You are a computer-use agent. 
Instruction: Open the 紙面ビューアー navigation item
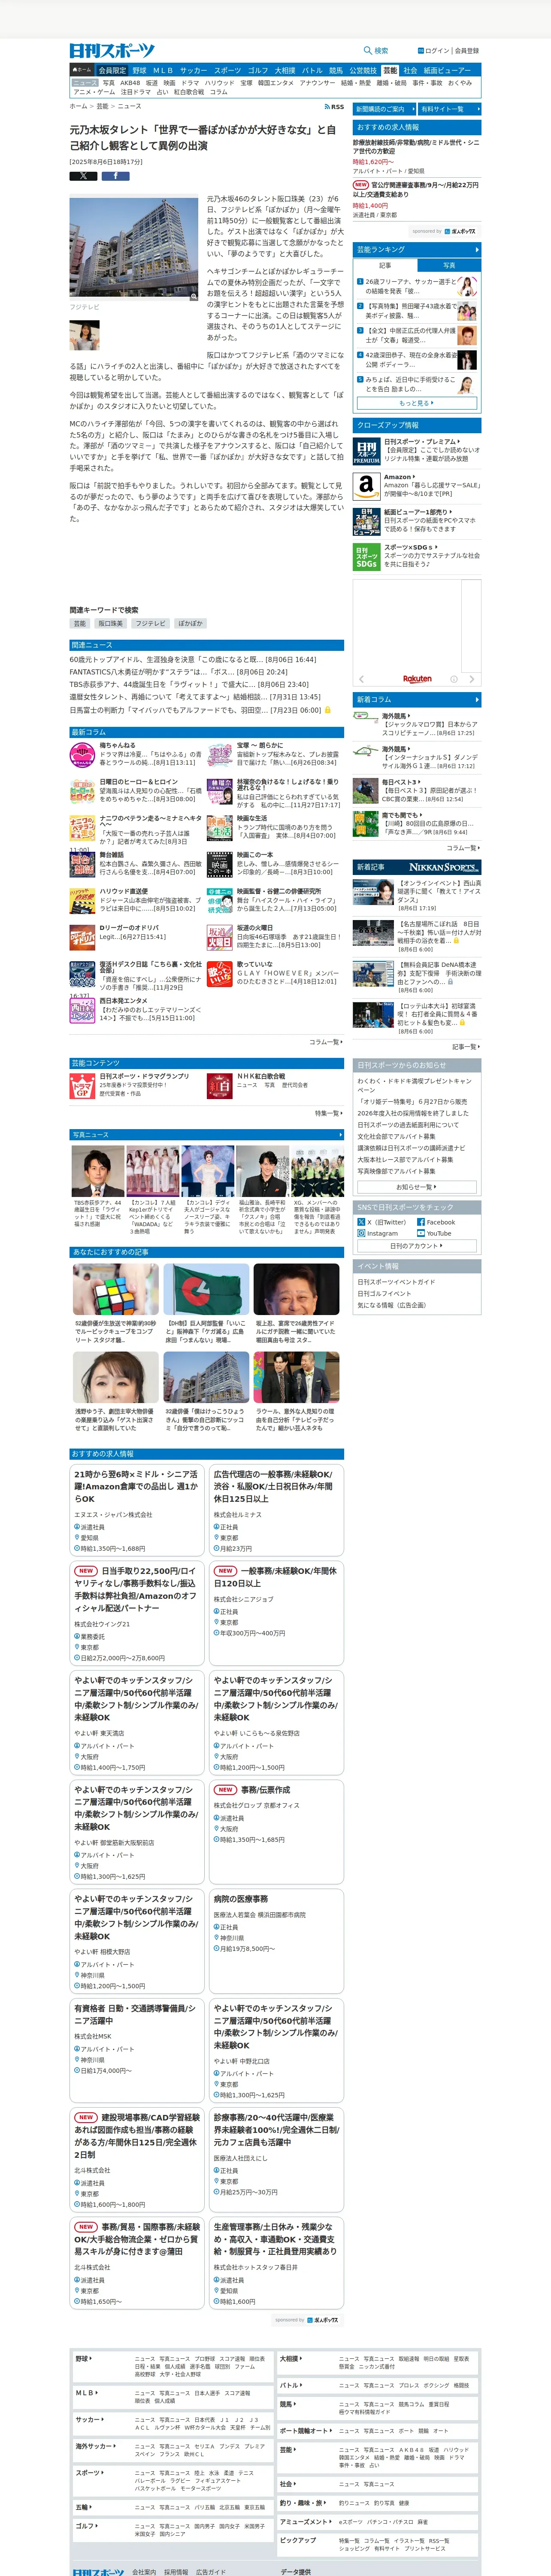click(x=447, y=71)
